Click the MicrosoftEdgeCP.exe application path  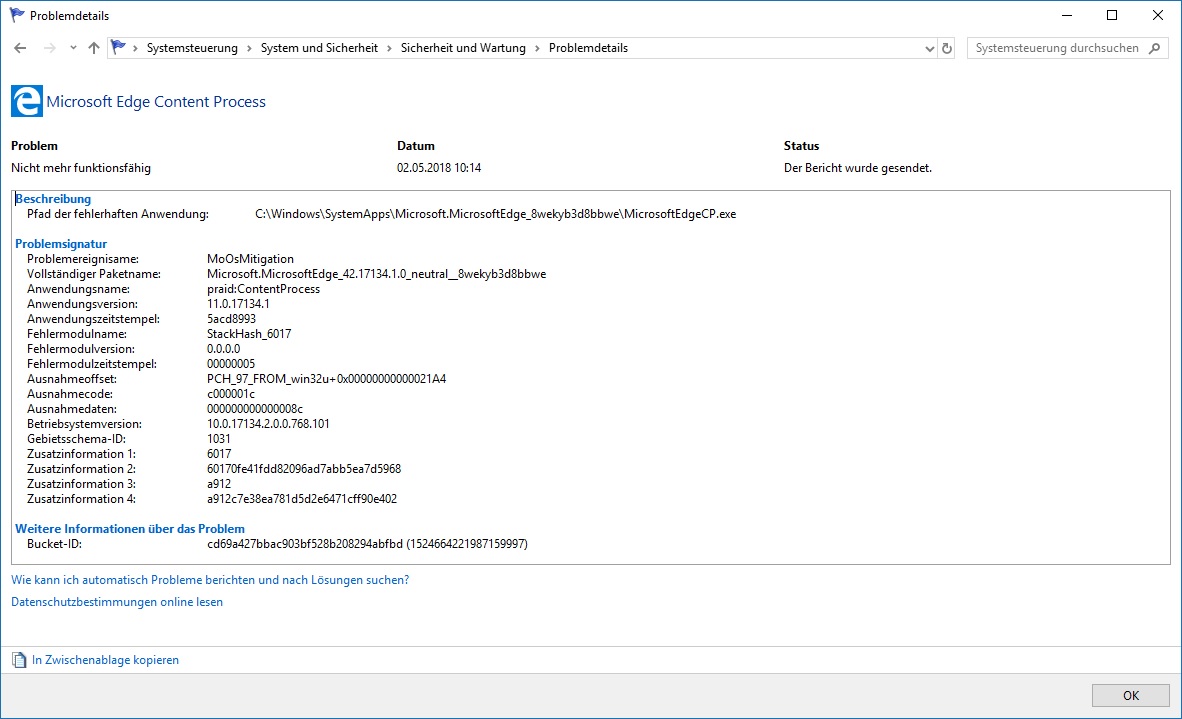point(495,214)
